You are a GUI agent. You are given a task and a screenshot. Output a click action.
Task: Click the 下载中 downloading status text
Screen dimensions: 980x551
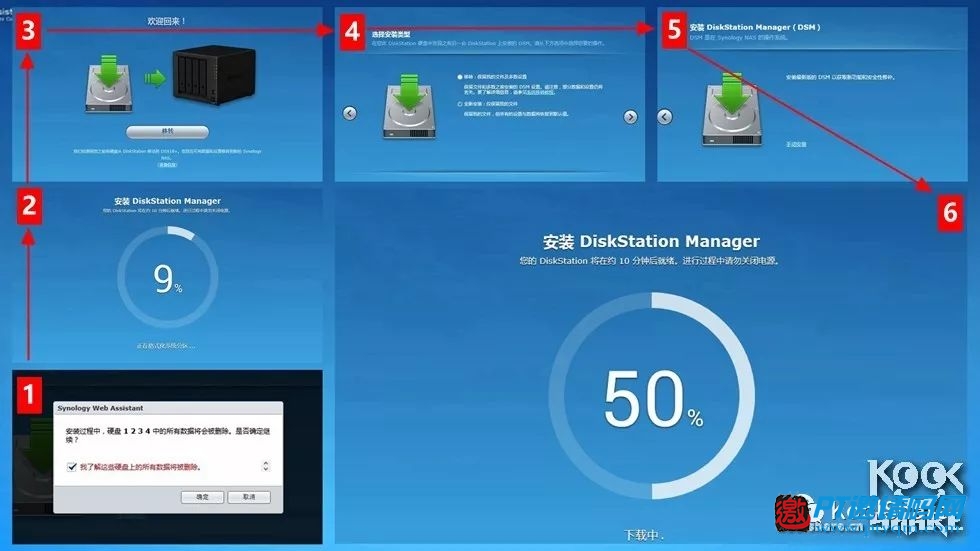[x=644, y=535]
